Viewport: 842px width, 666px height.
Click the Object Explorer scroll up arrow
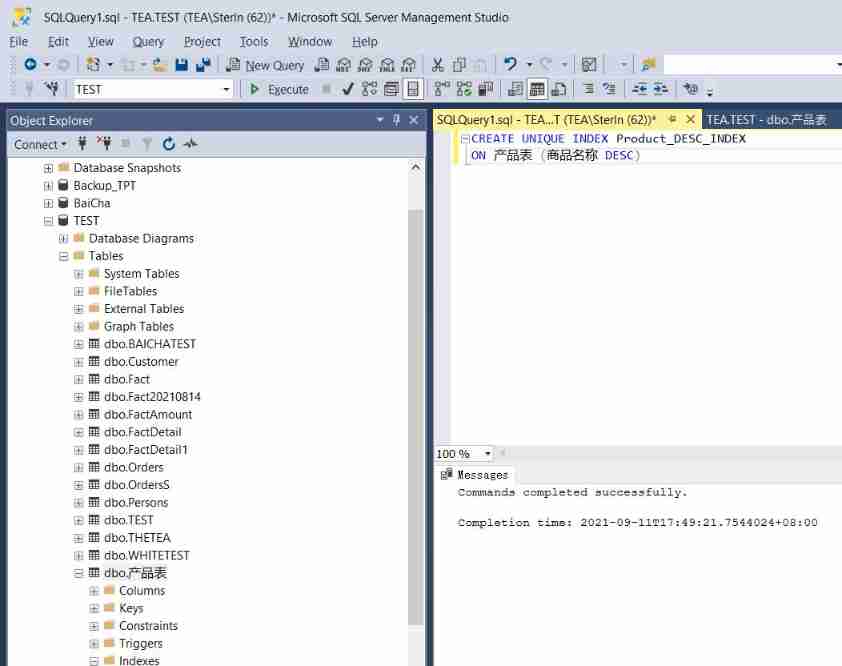tap(416, 168)
